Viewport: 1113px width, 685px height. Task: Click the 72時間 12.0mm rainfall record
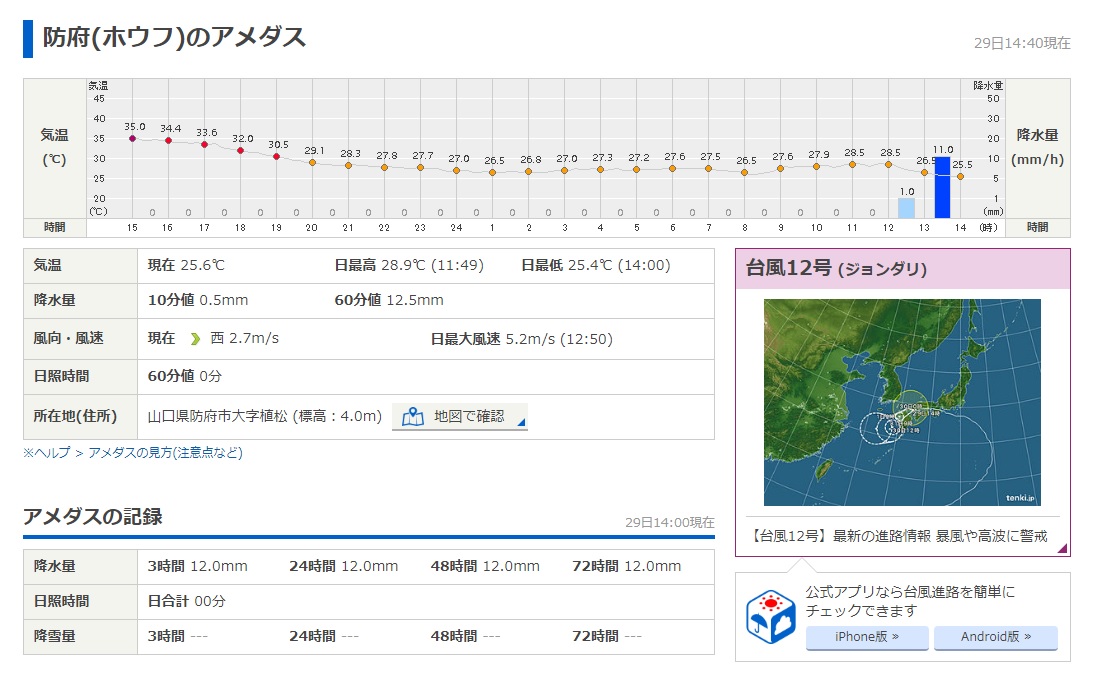click(627, 566)
